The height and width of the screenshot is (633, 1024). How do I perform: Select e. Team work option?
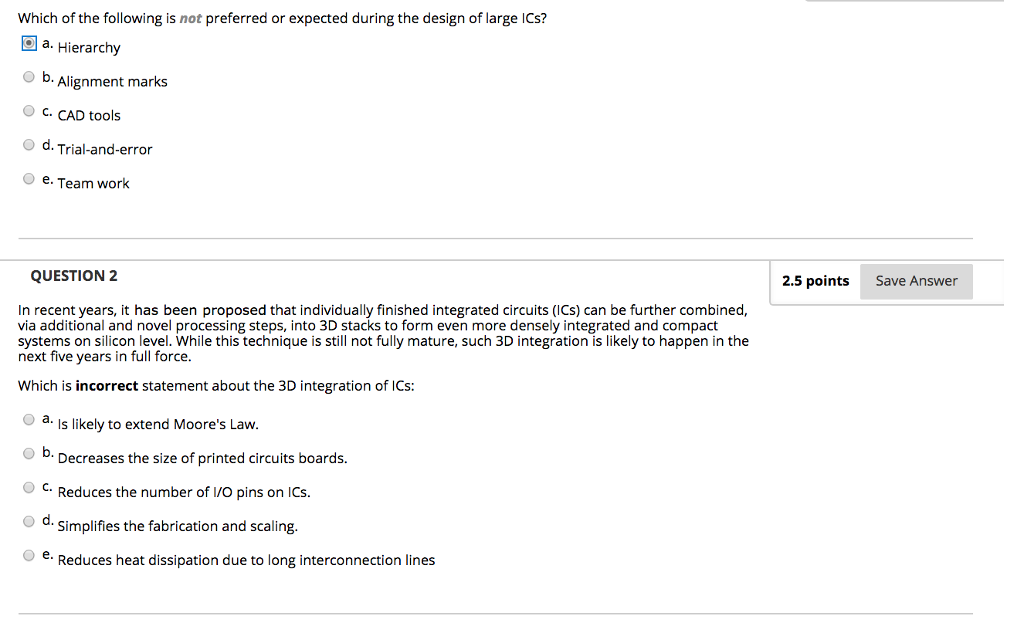pos(29,178)
